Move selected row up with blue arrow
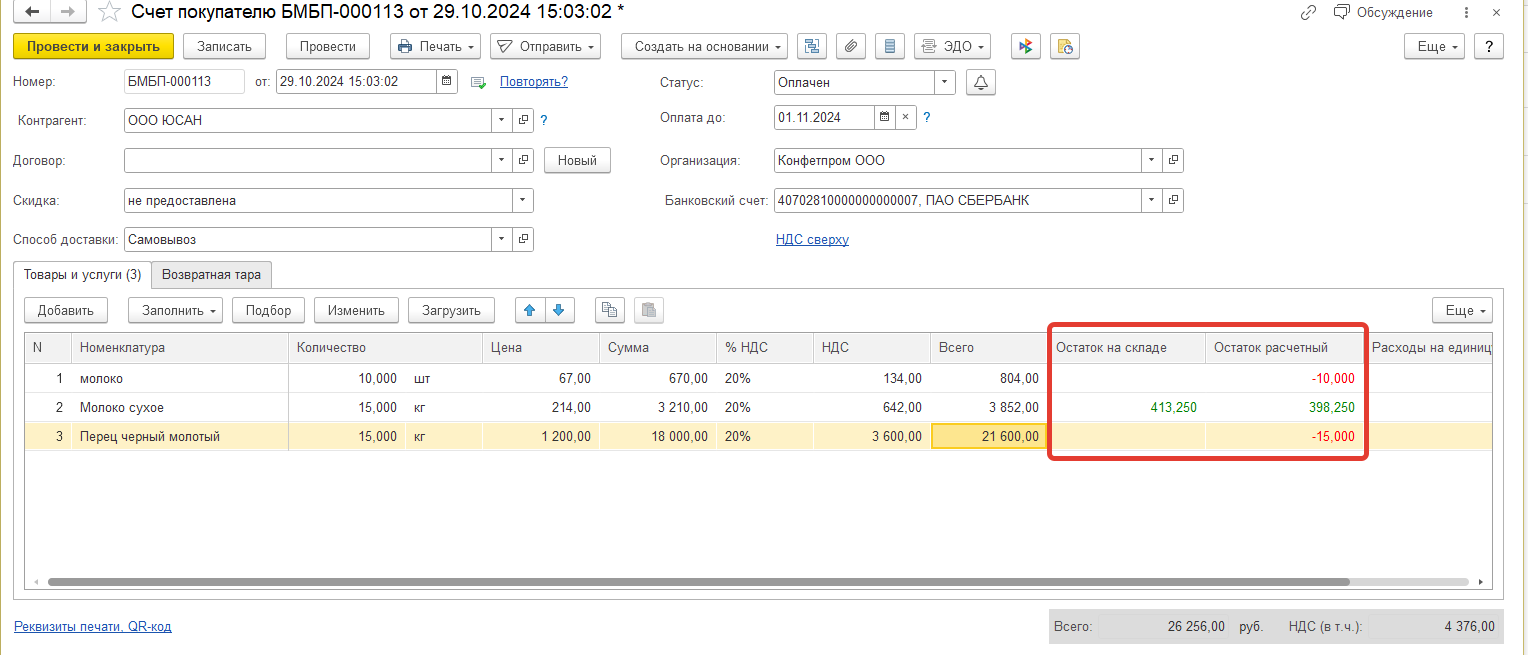This screenshot has height=655, width=1528. 530,310
